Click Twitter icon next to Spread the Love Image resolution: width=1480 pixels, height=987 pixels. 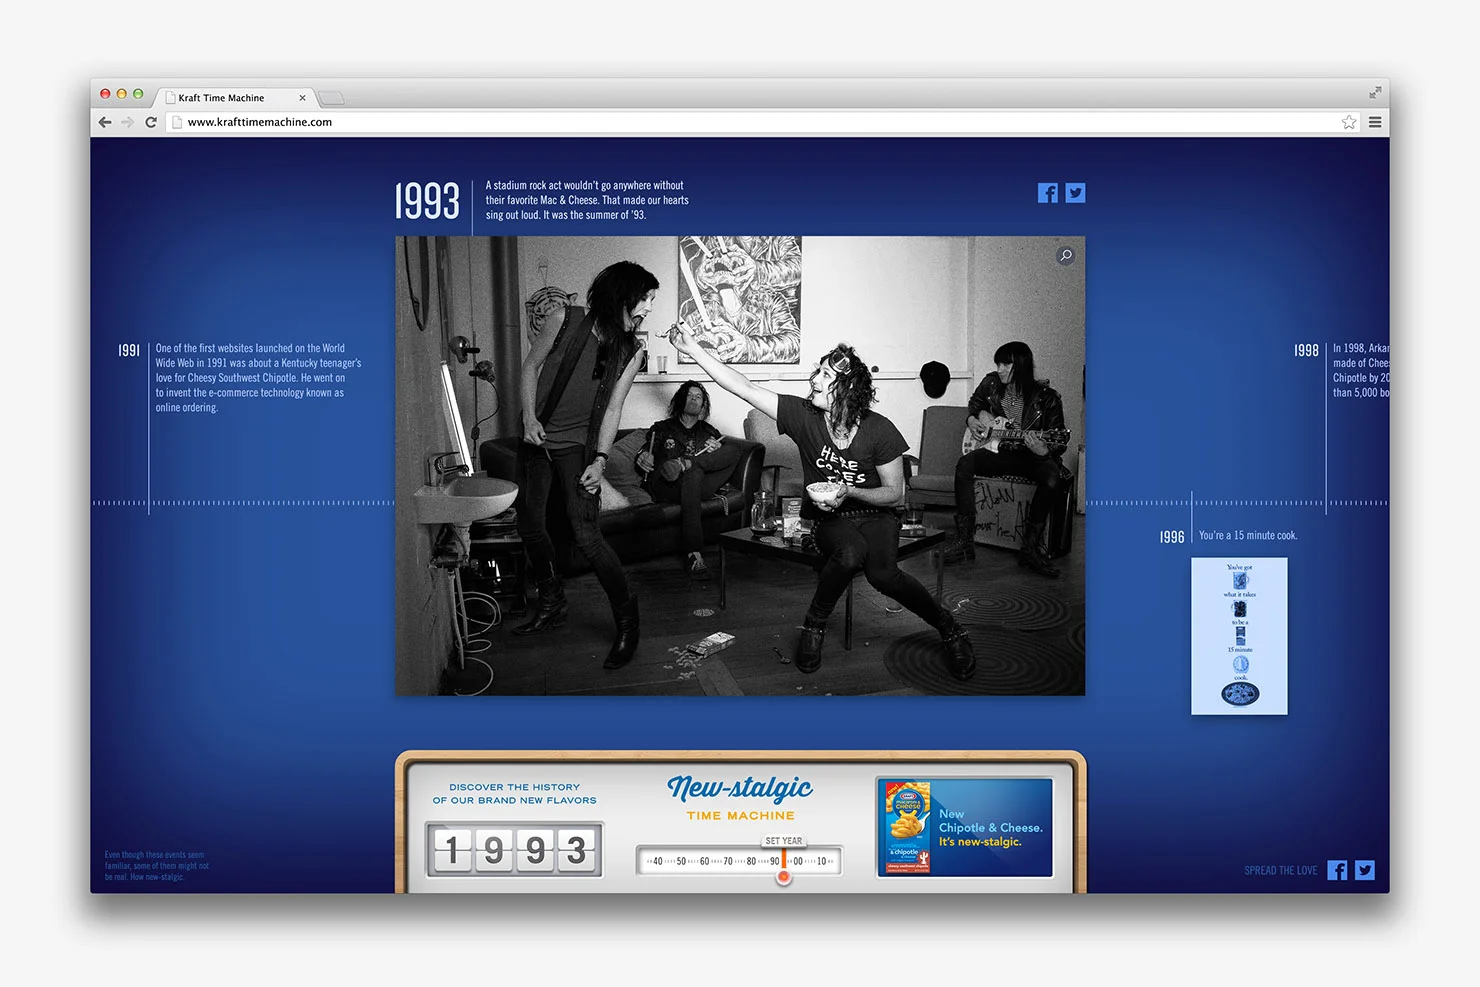(1365, 870)
